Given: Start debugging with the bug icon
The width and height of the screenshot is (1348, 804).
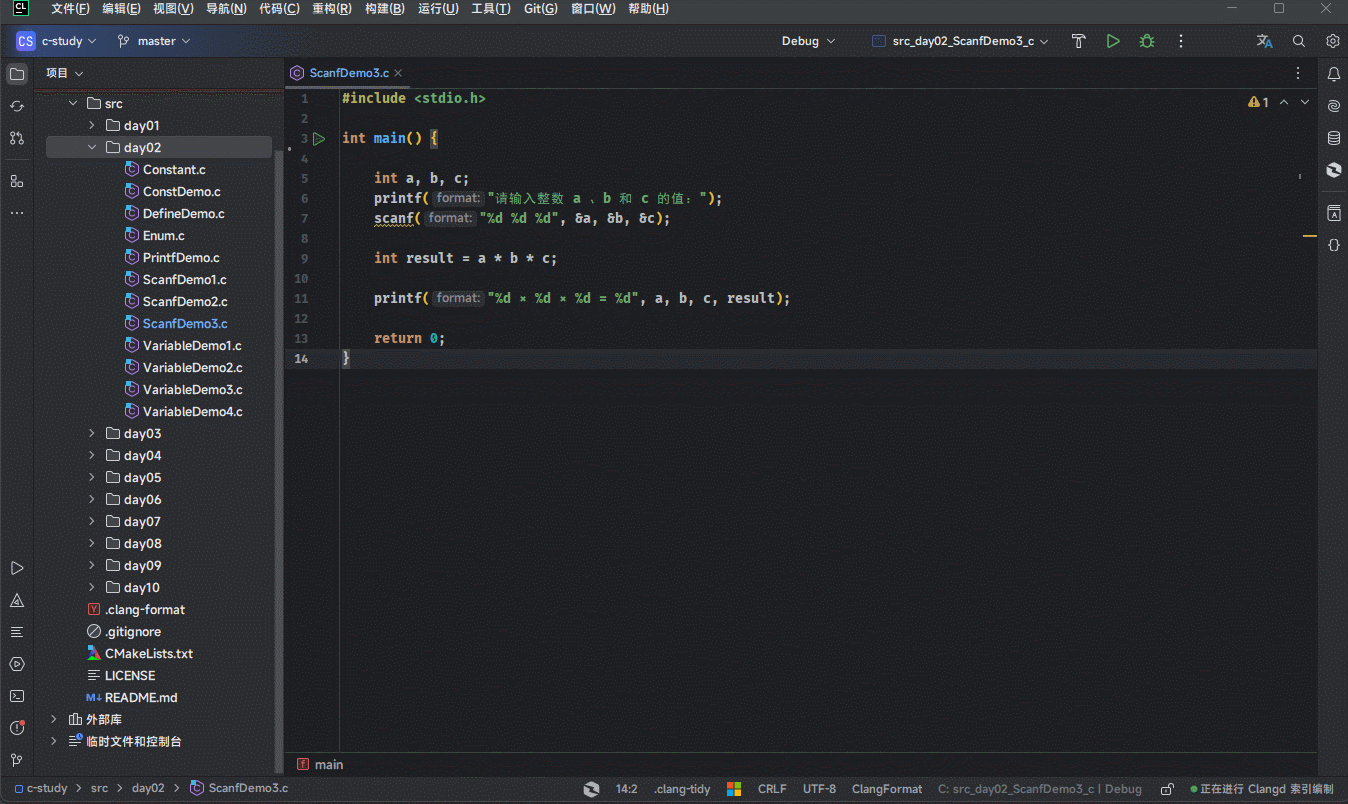Looking at the screenshot, I should coord(1146,41).
